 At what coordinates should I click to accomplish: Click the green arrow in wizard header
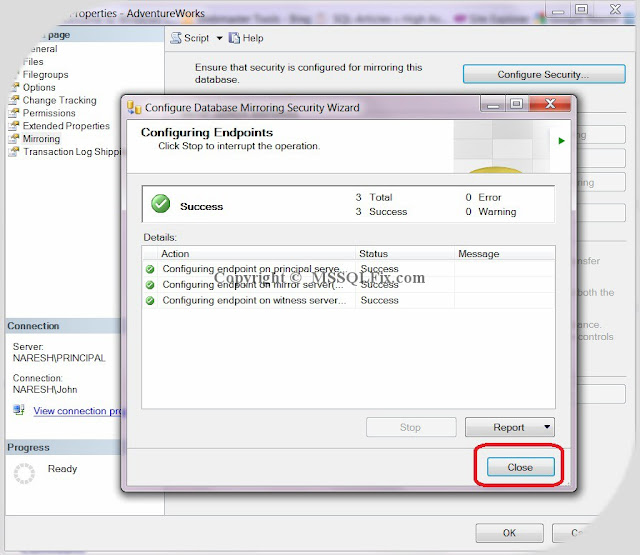pos(562,141)
